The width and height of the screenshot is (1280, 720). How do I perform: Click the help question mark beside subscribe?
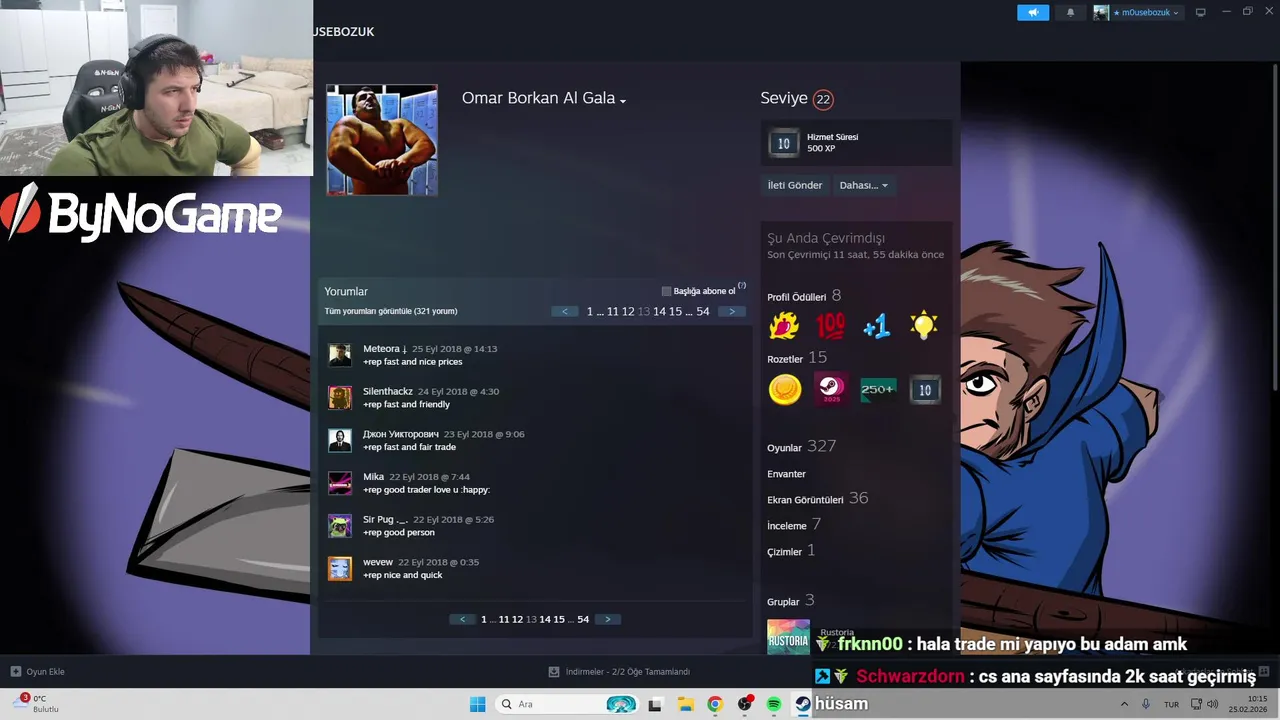(x=742, y=286)
